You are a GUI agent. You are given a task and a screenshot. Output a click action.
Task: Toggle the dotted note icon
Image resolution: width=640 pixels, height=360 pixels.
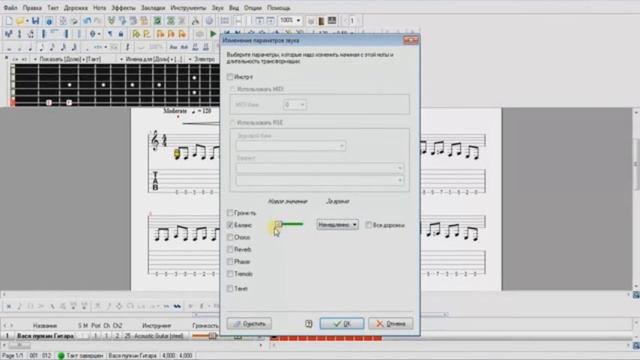(x=87, y=48)
